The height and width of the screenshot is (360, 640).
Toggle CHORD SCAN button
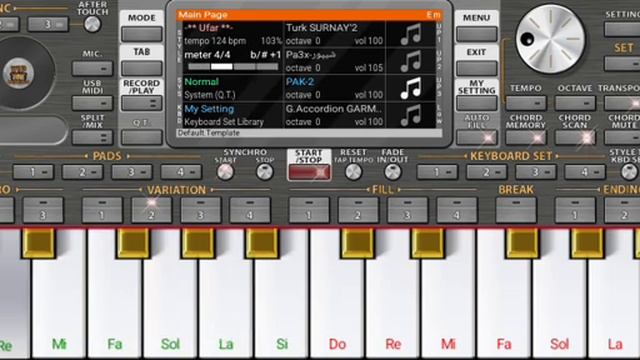(x=574, y=138)
